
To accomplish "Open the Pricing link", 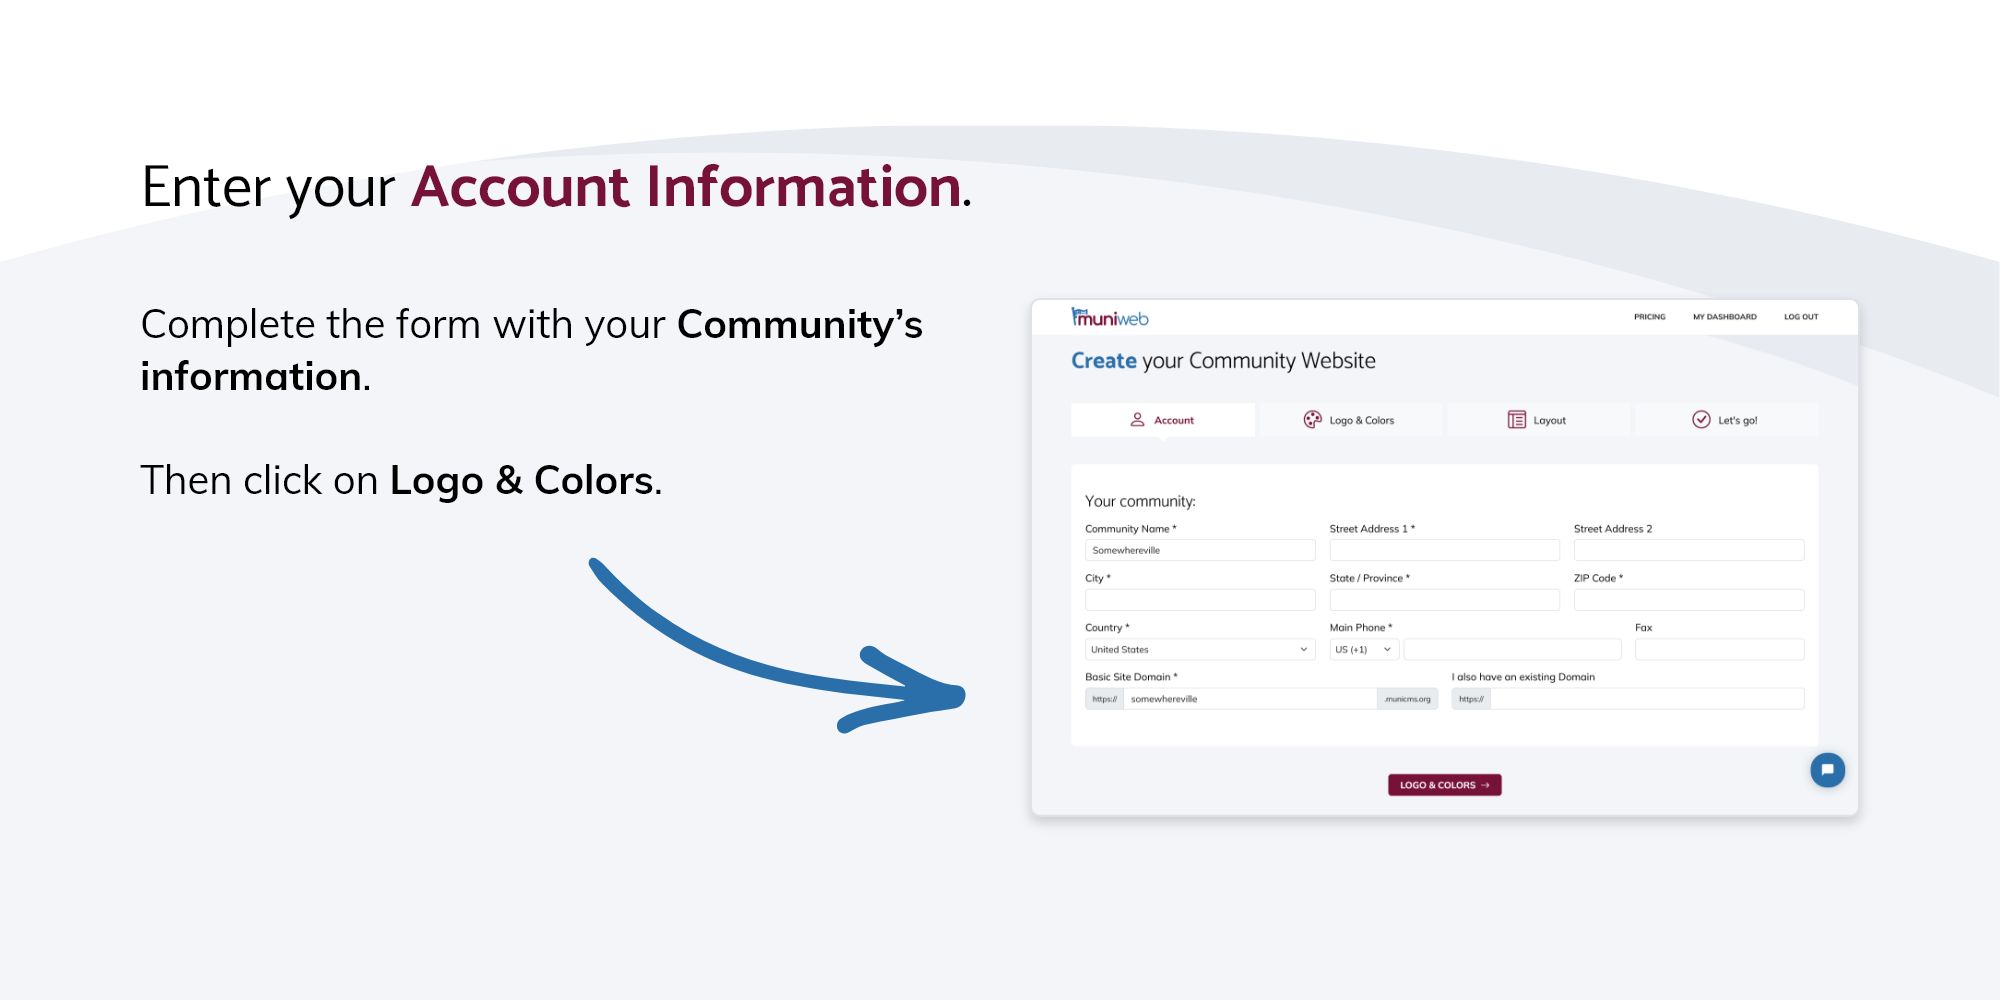I will point(1650,317).
